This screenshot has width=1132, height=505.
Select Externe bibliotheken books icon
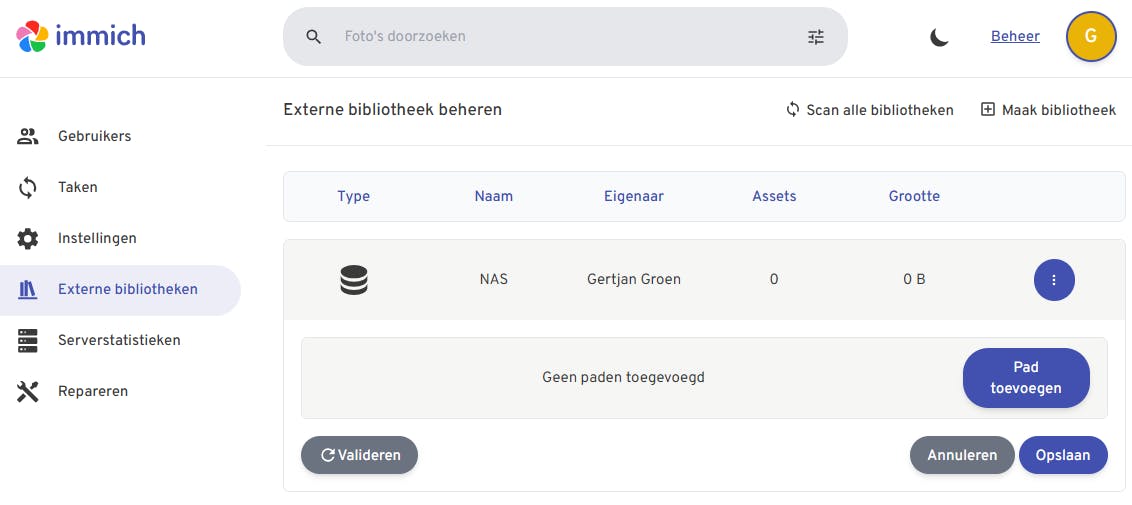28,290
